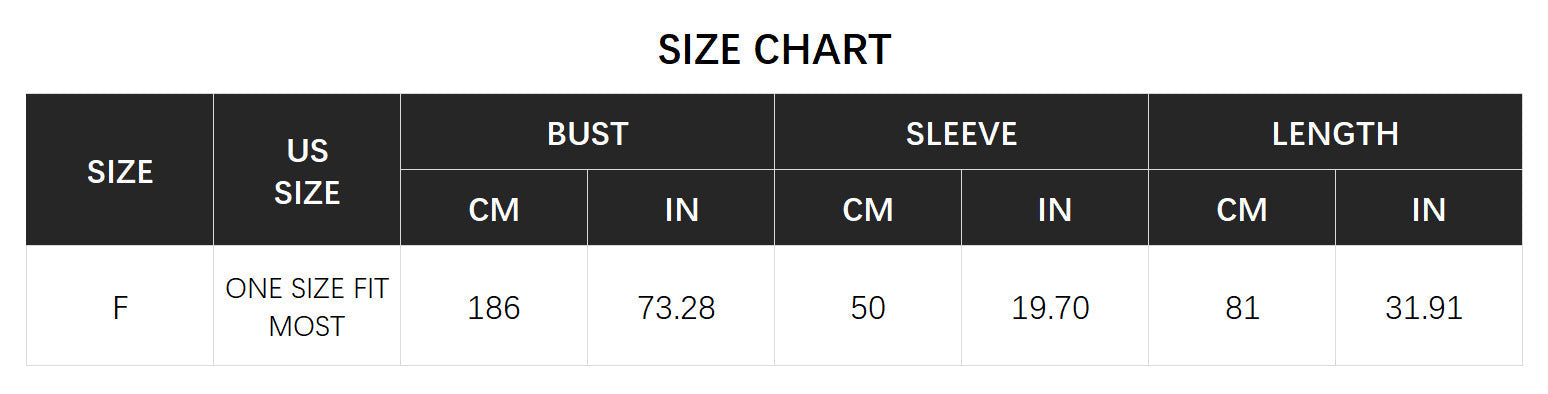Screen dimensions: 1548x394
Task: Select the IN subheader under LENGTH
Action: pos(1429,208)
